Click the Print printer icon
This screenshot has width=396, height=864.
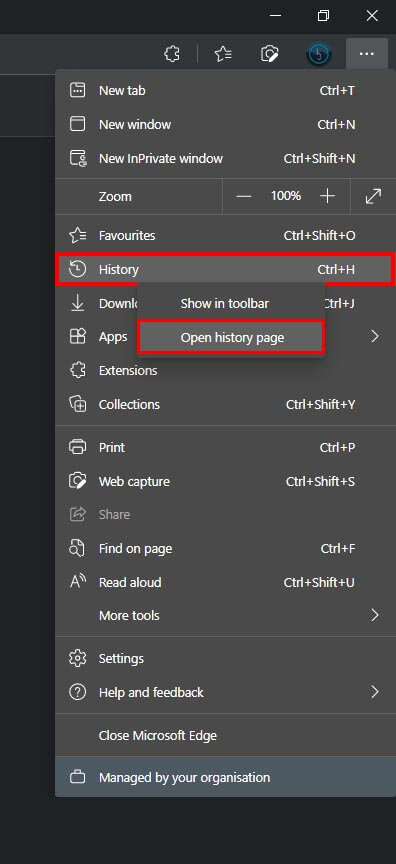[x=78, y=447]
